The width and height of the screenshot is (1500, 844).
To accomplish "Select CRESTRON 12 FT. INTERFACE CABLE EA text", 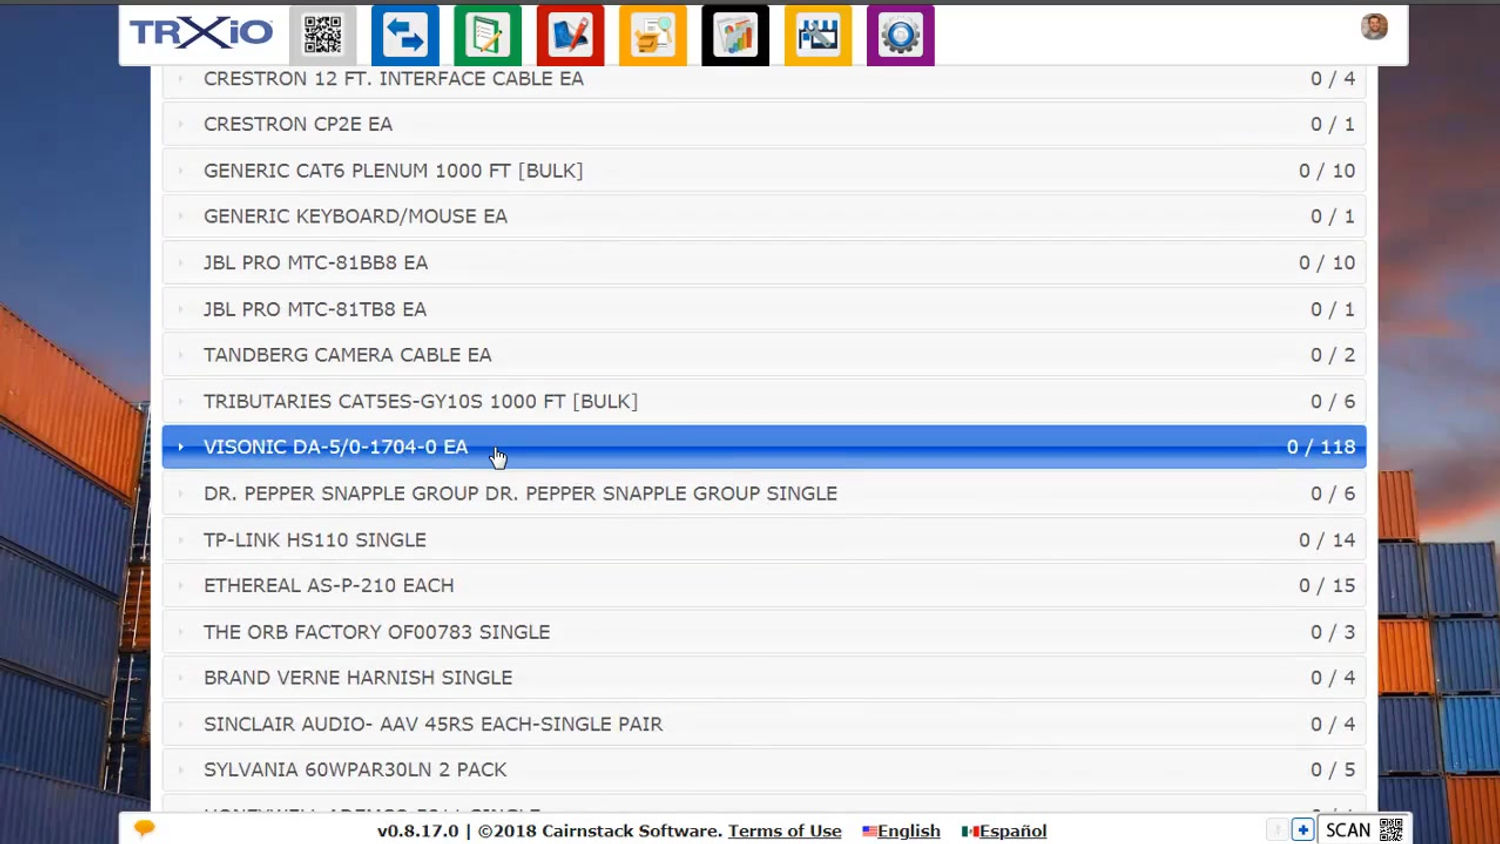I will (393, 78).
